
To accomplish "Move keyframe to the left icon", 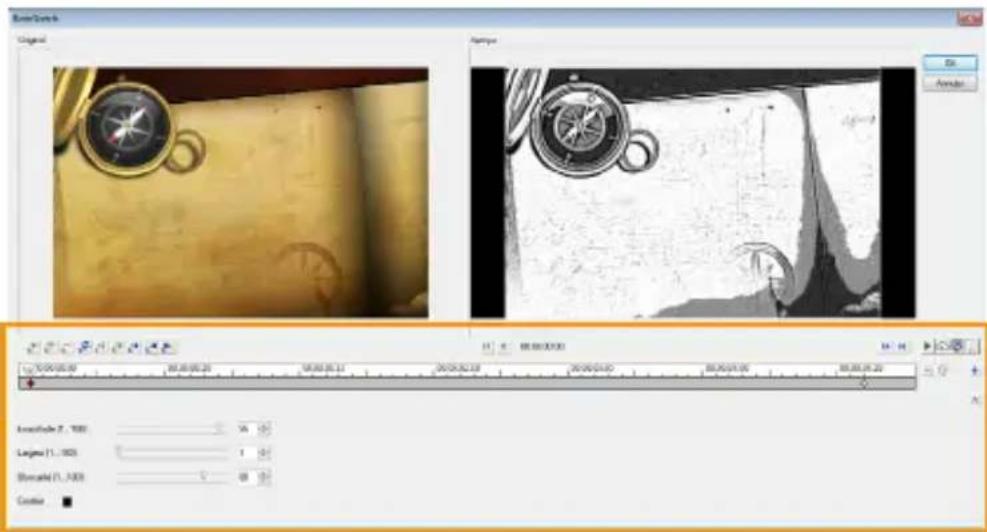I will coord(101,347).
